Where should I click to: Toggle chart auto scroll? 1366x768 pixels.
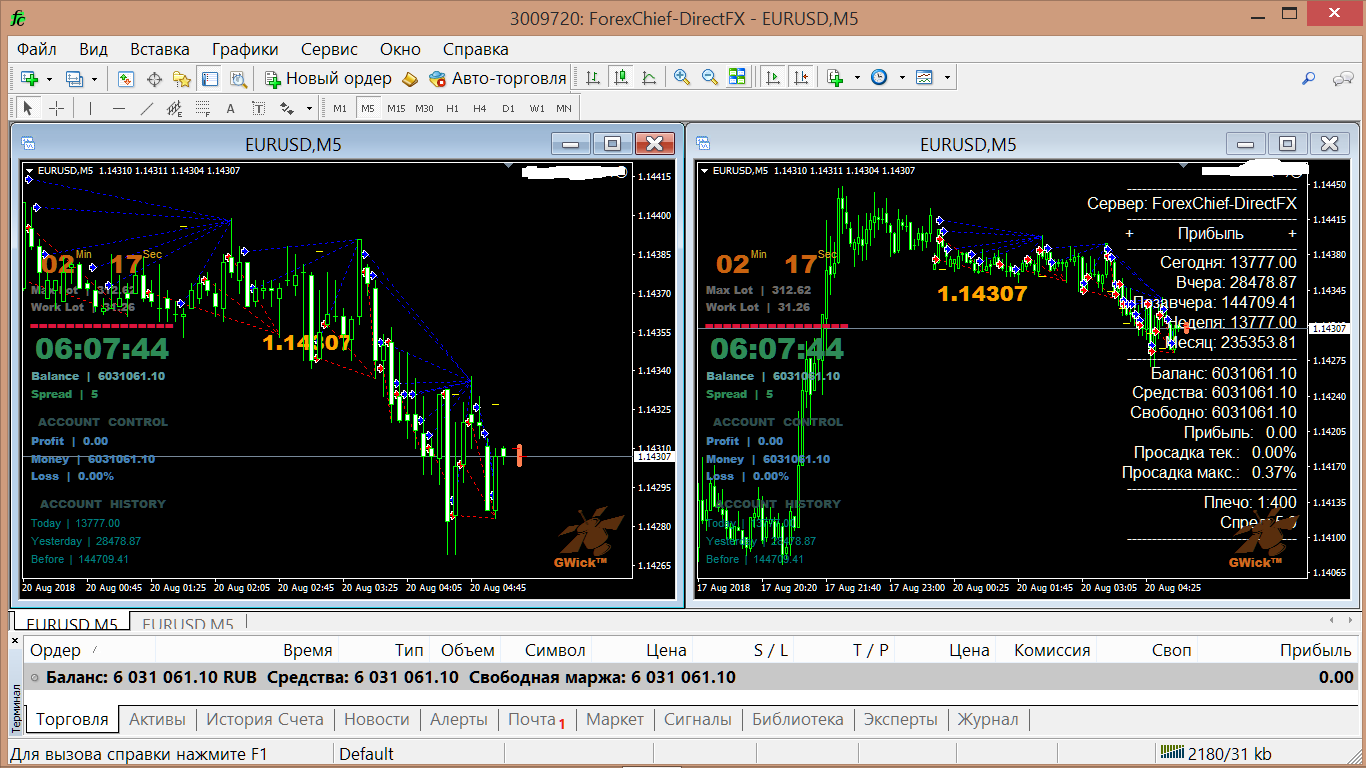pyautogui.click(x=772, y=78)
